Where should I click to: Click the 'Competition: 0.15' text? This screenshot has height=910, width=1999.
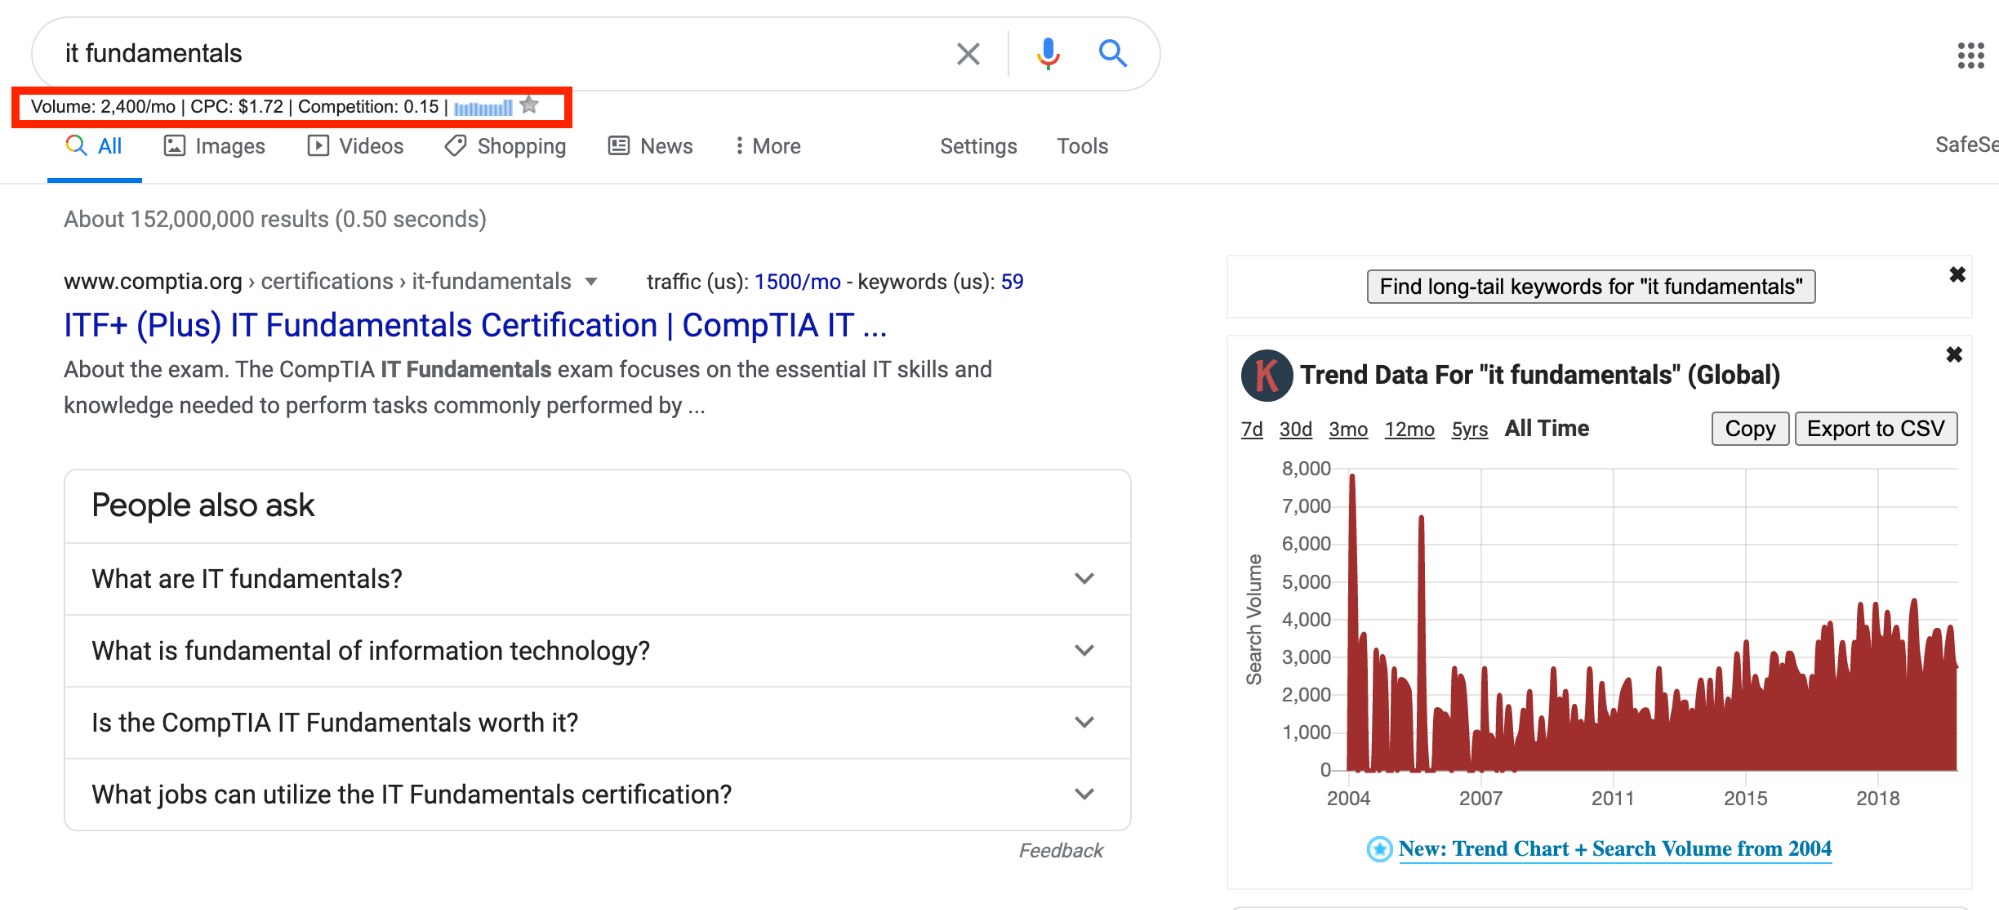368,107
